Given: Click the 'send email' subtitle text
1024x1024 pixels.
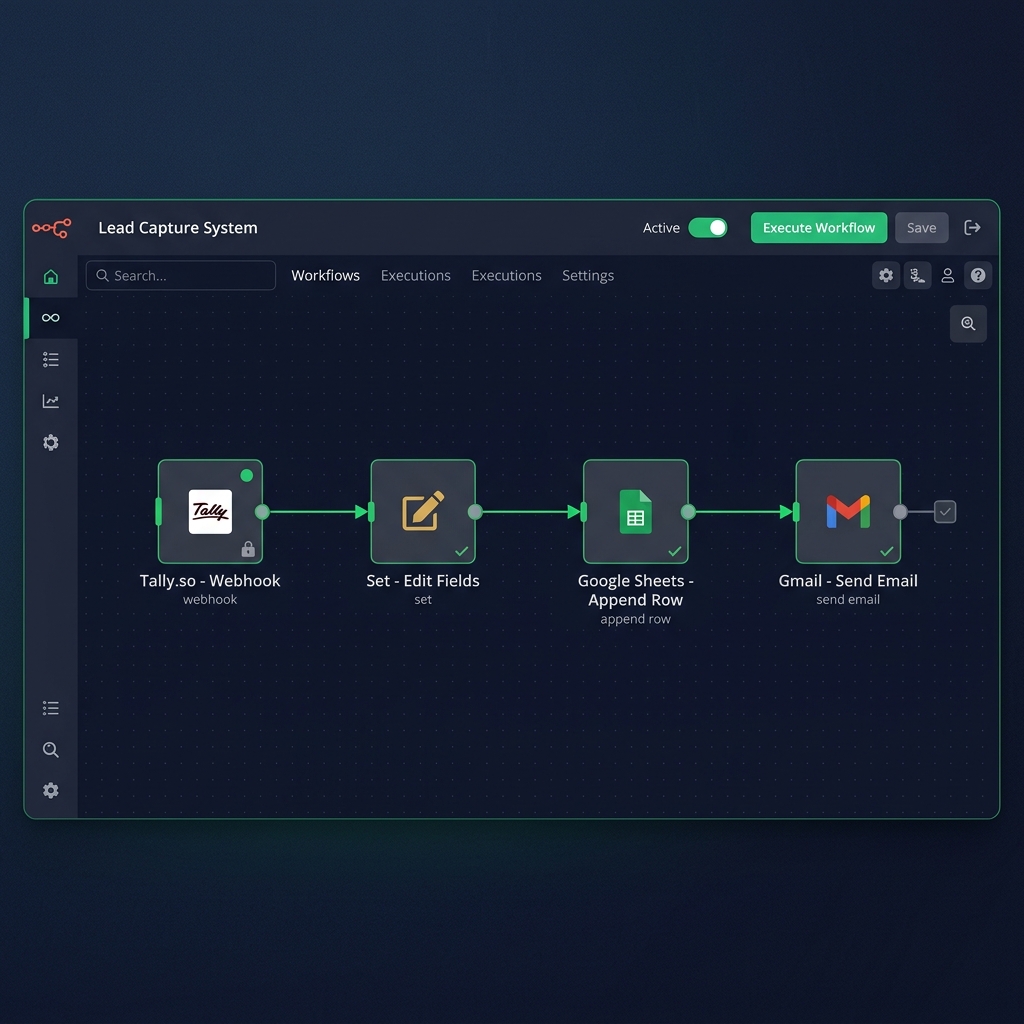Looking at the screenshot, I should point(848,599).
